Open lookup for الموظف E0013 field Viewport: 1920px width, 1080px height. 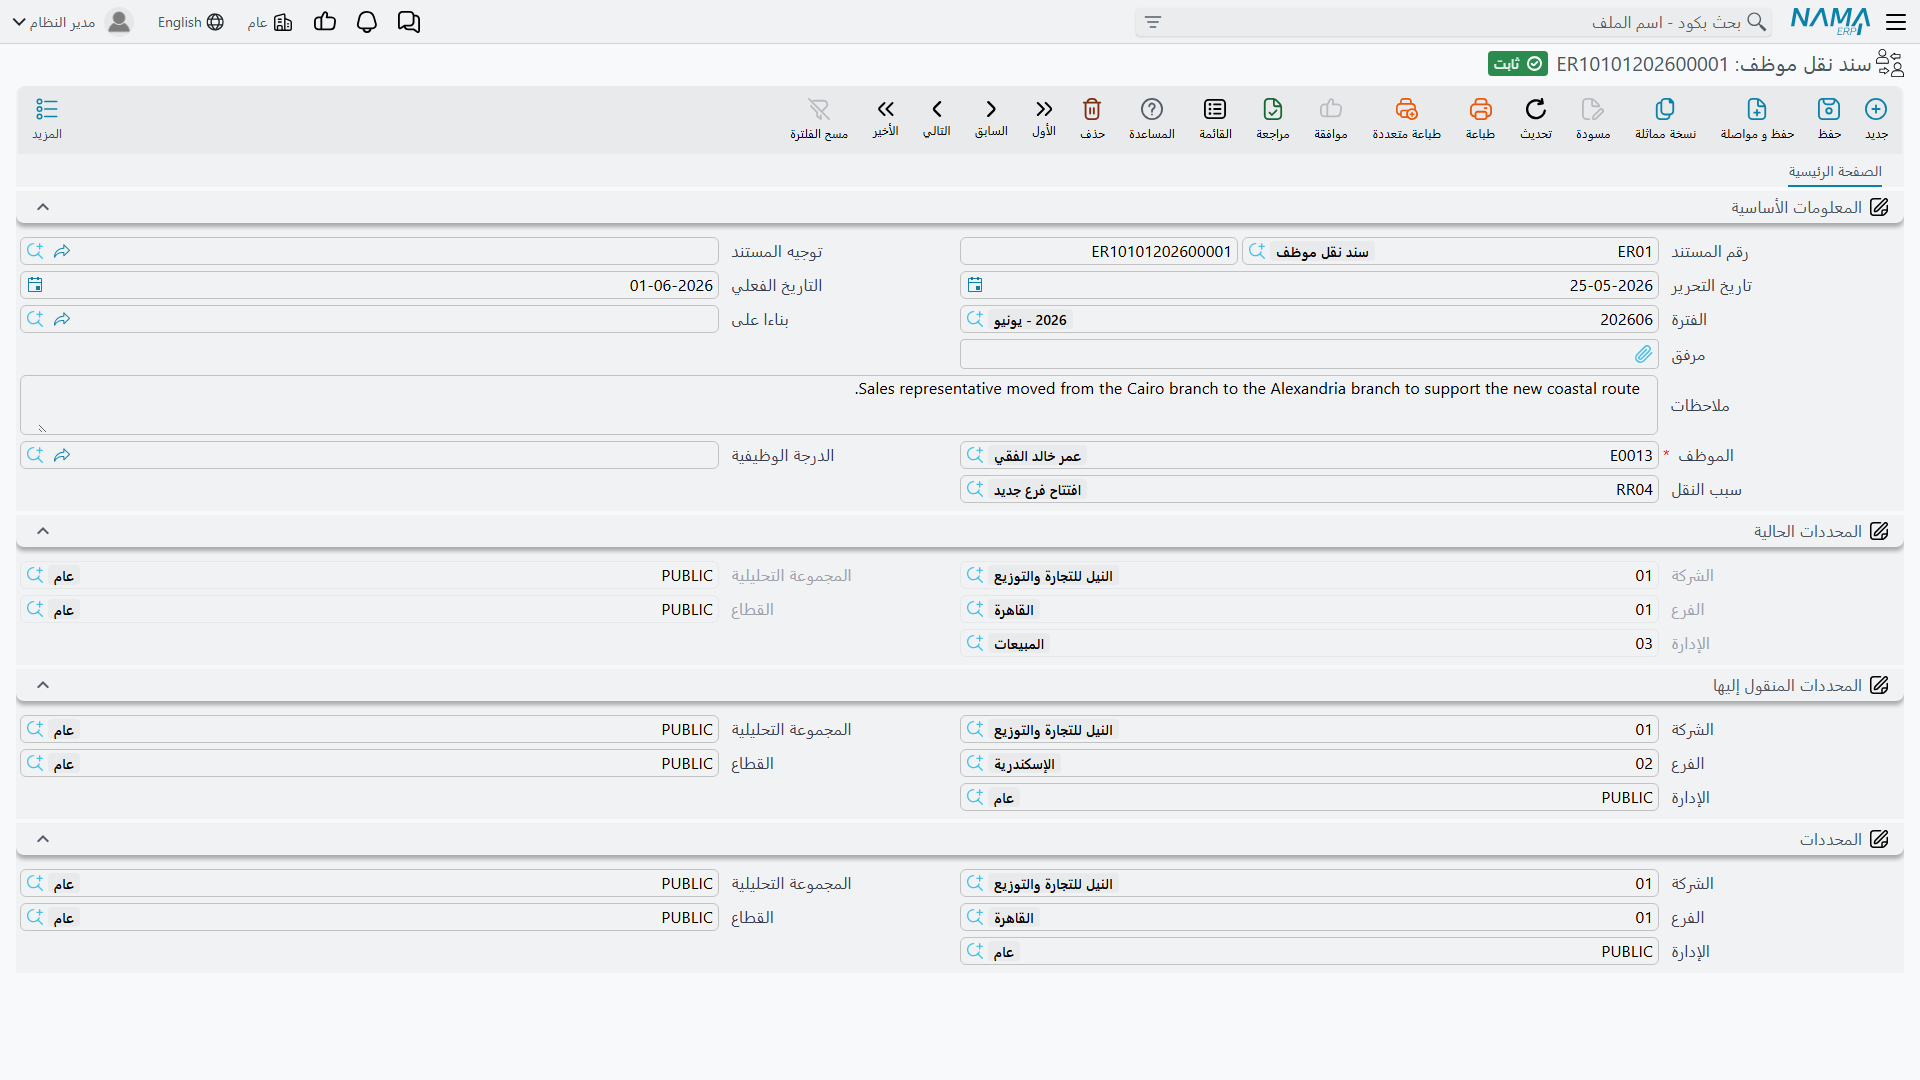click(975, 456)
